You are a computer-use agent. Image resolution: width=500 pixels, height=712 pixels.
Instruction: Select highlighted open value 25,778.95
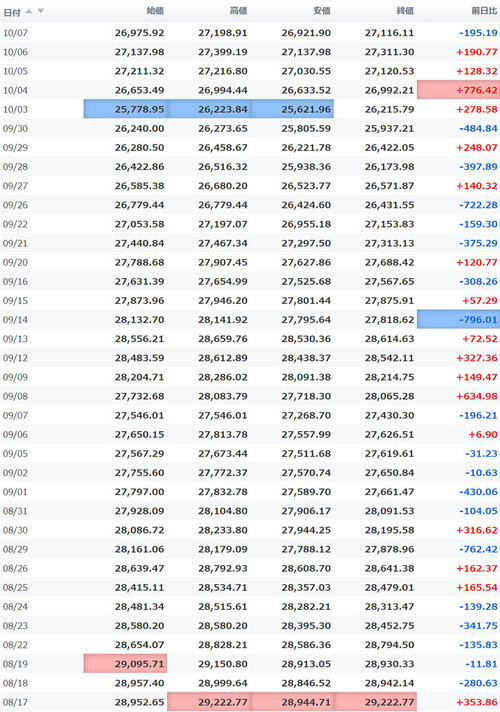[125, 109]
